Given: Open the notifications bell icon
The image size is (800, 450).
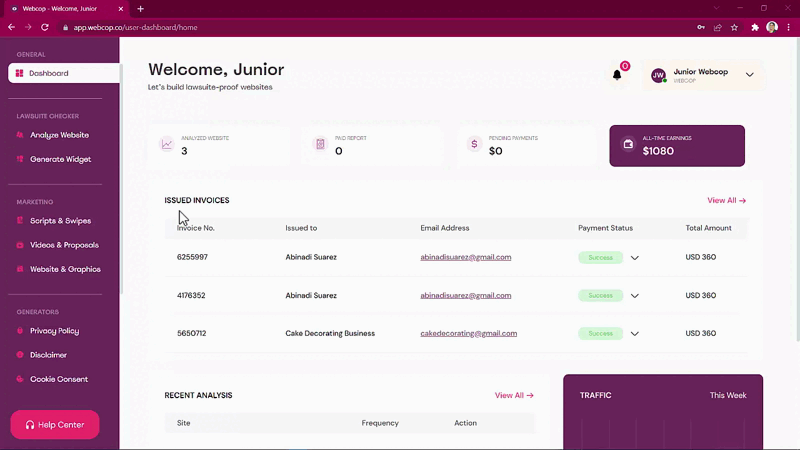Looking at the screenshot, I should (617, 75).
